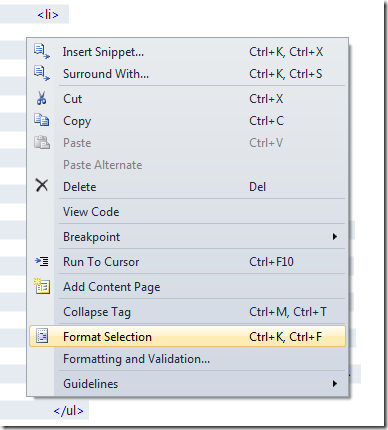The width and height of the screenshot is (388, 430).
Task: Expand the Guidelines submenu arrow
Action: coord(335,384)
